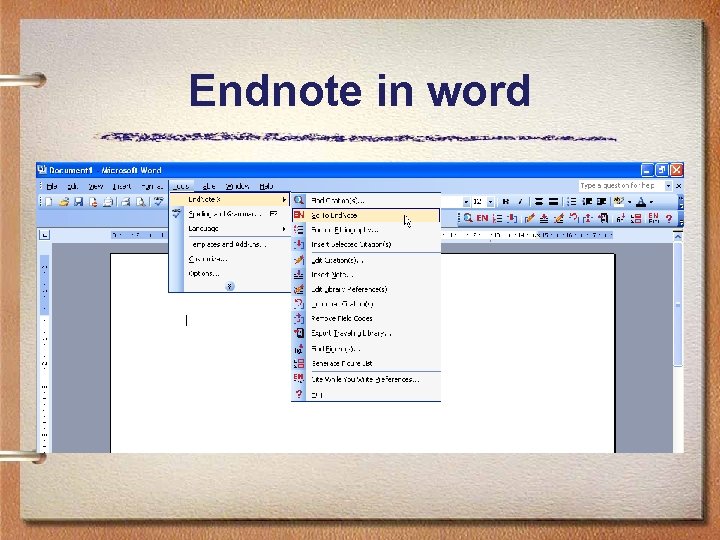
Task: Click Insert Note icon on EndNote toolbar
Action: pyautogui.click(x=544, y=218)
